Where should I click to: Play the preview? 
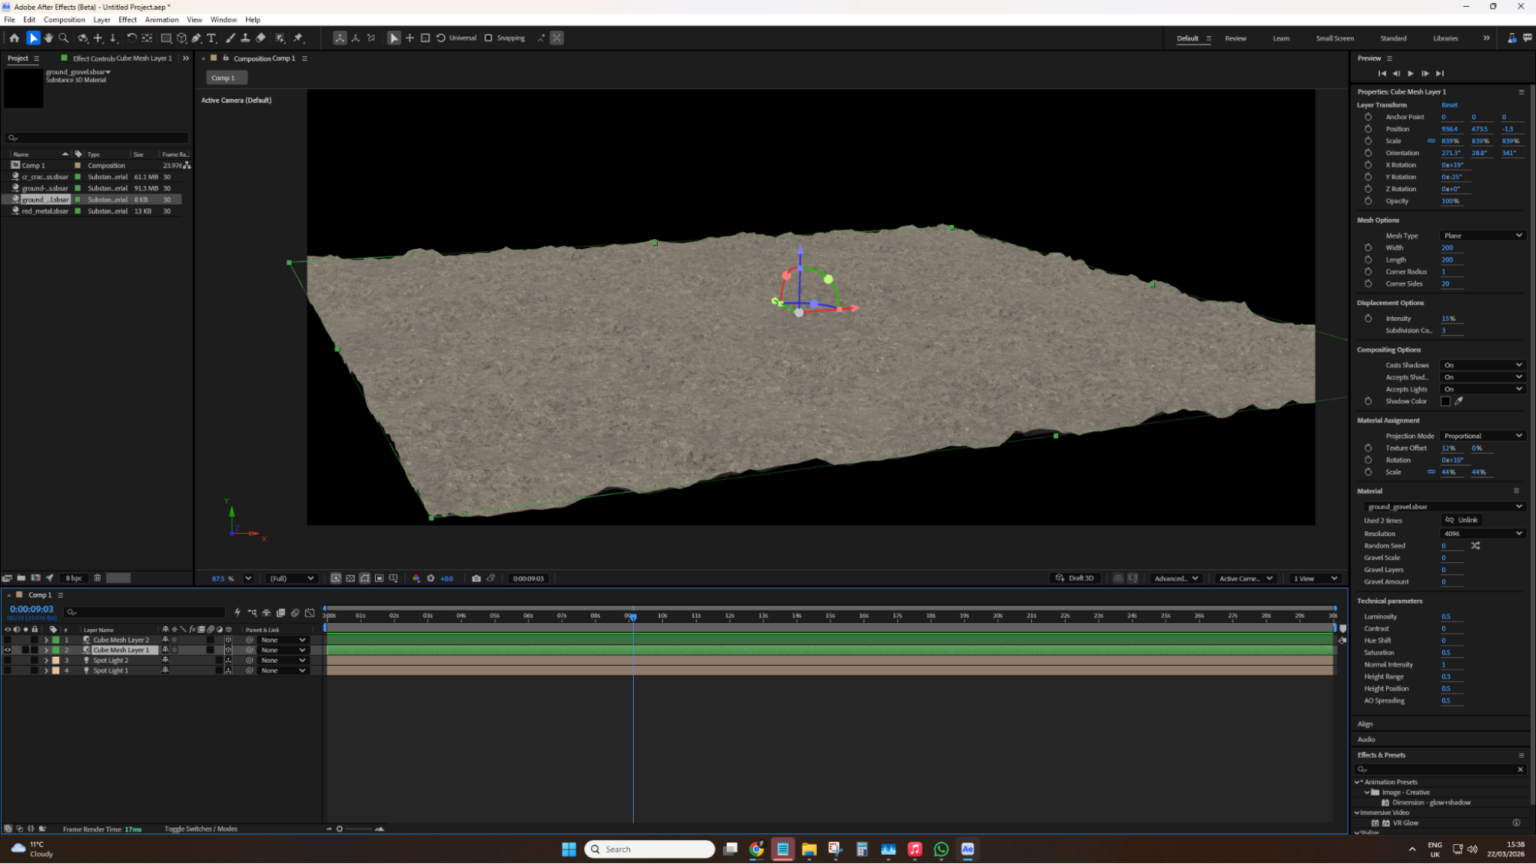pyautogui.click(x=1411, y=73)
